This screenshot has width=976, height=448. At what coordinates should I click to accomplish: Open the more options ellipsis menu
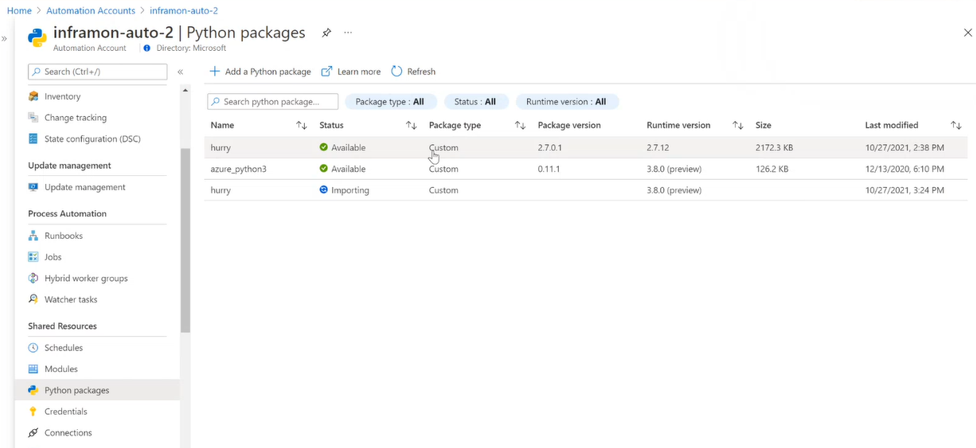pyautogui.click(x=348, y=33)
